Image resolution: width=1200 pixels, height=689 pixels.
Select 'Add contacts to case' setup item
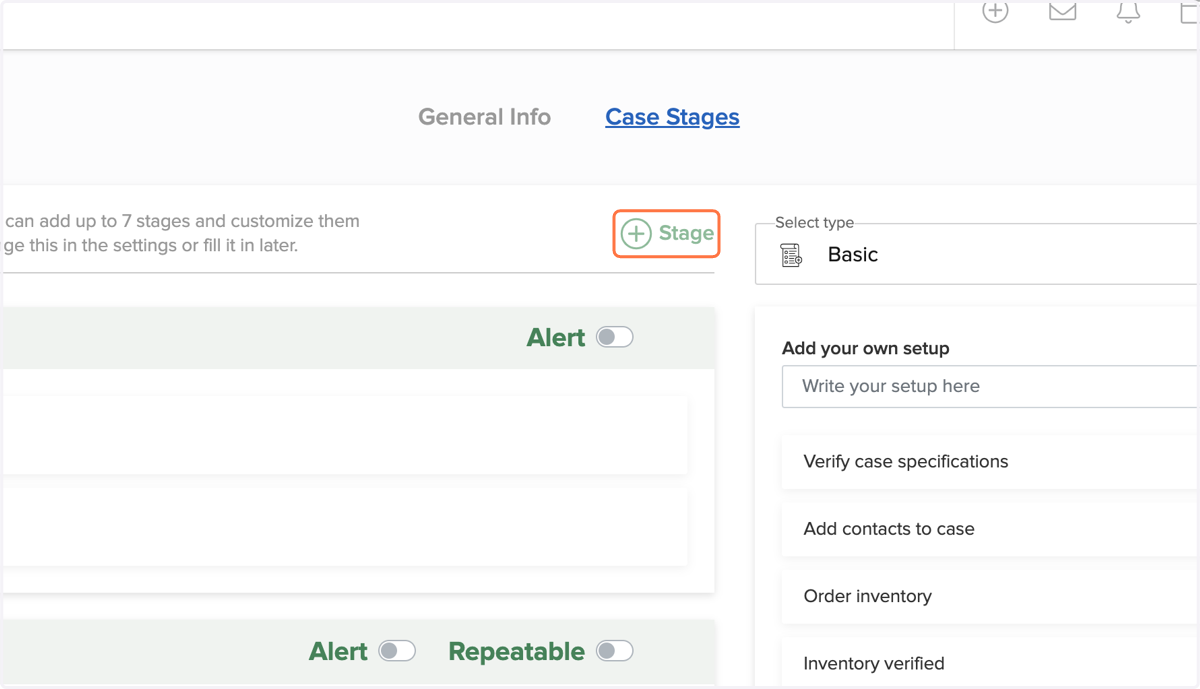[990, 529]
